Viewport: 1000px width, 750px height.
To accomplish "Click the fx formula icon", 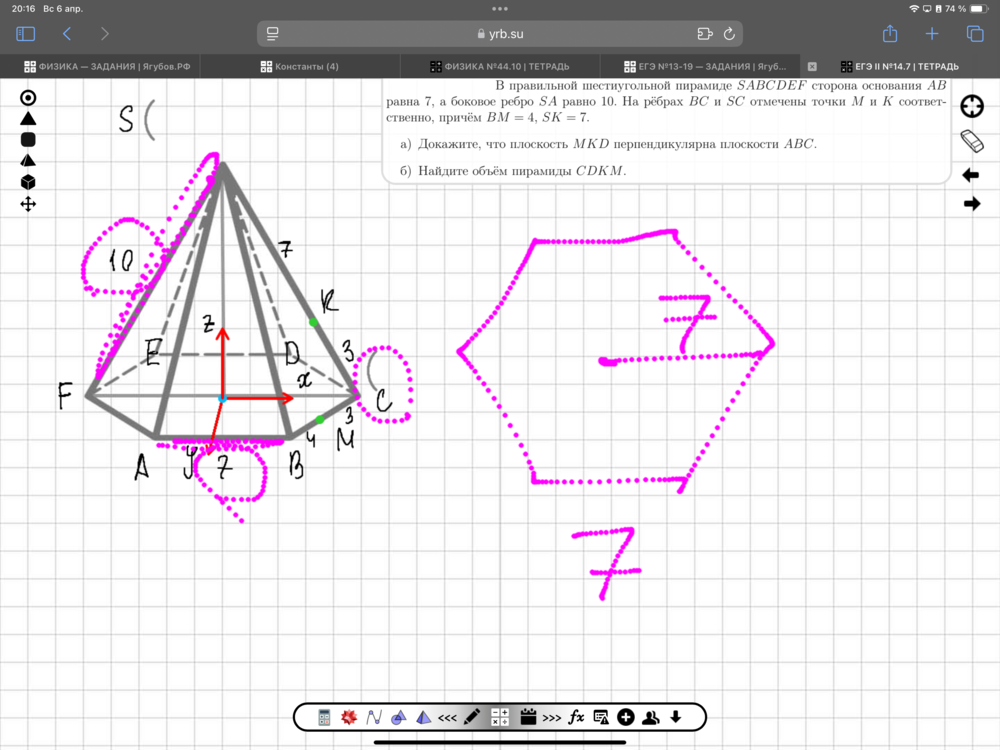I will pos(576,717).
